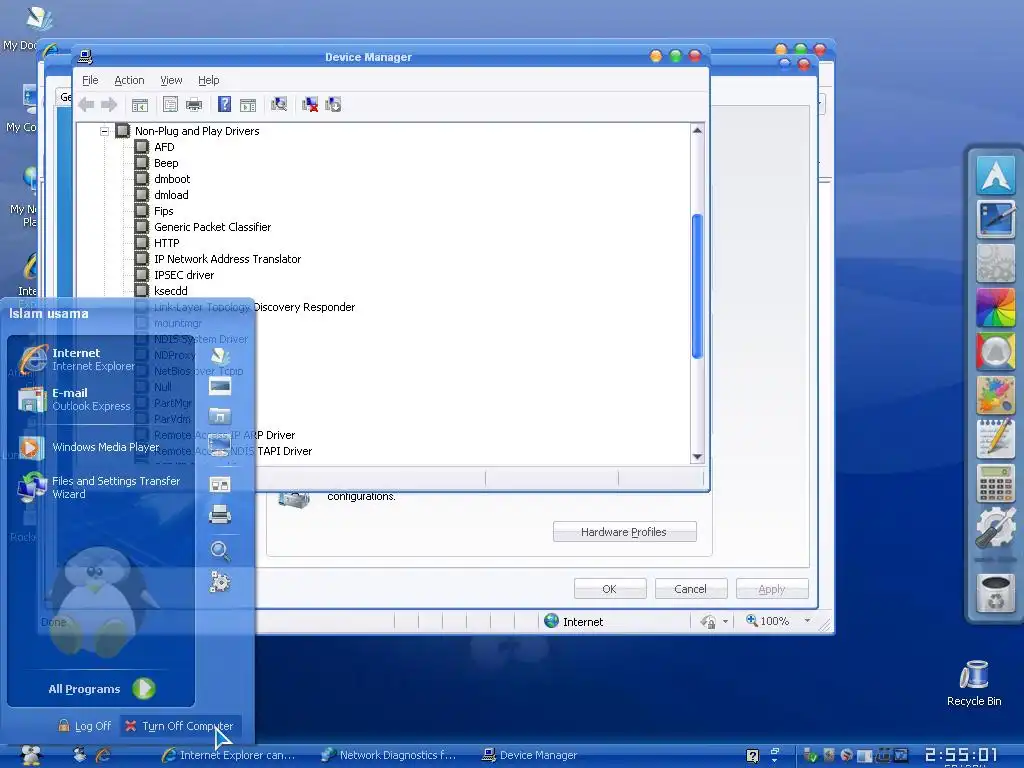The image size is (1024, 768).
Task: Click the Properties toolbar icon in Device Manager
Action: [170, 104]
